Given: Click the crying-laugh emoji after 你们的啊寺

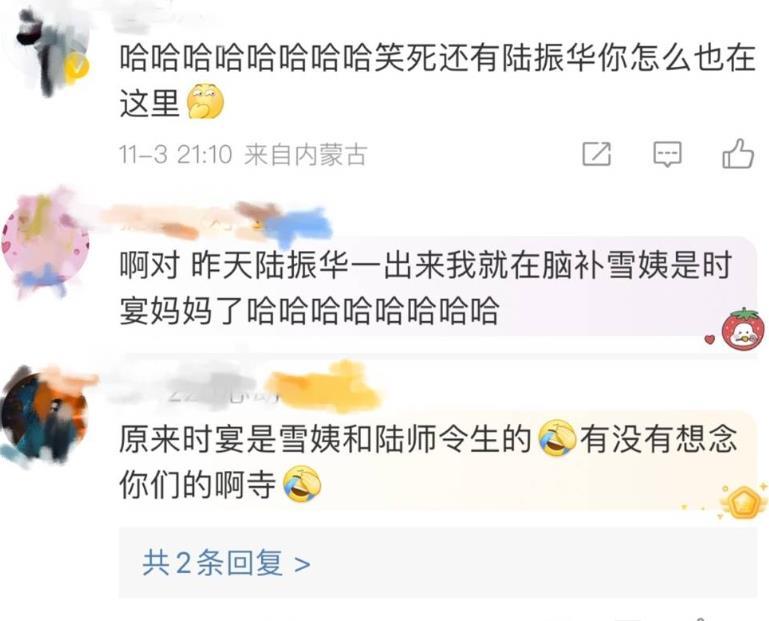Looking at the screenshot, I should [302, 484].
